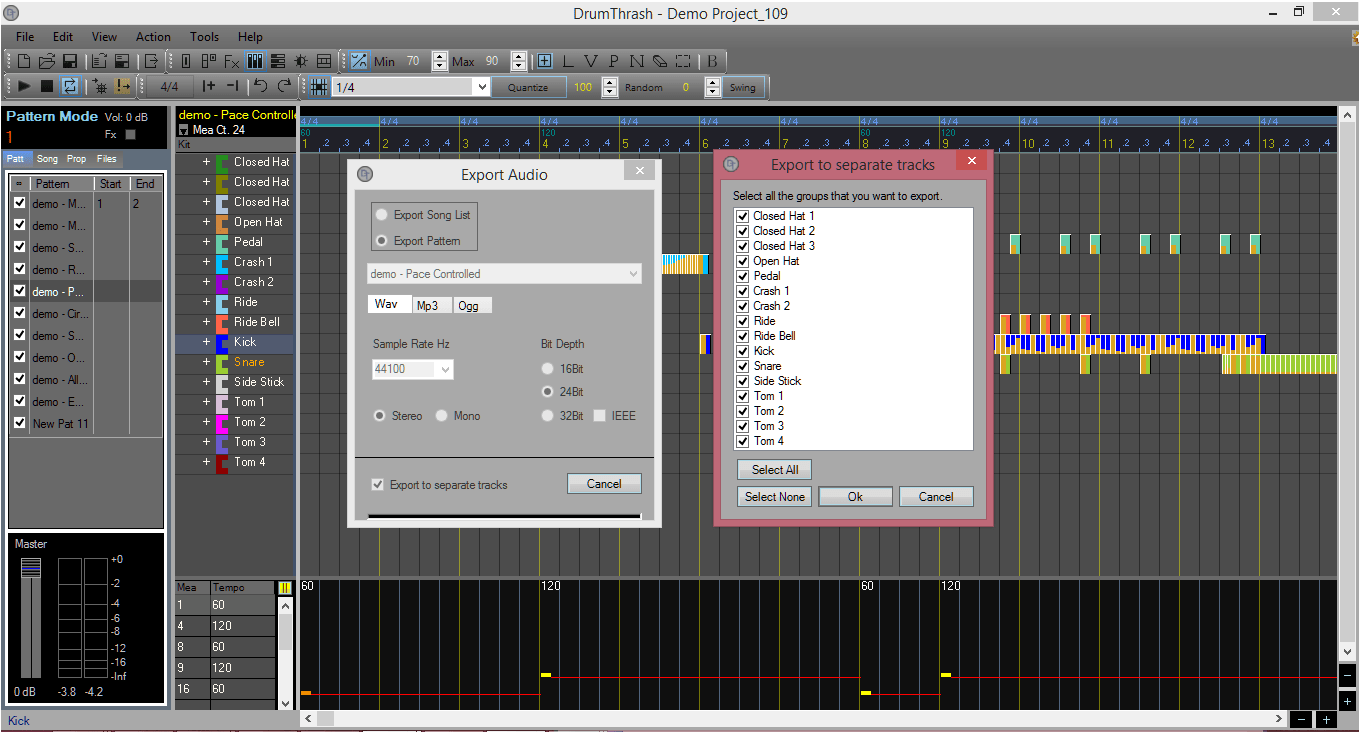The height and width of the screenshot is (732, 1359).
Task: Click the Crash 1 track color swatch
Action: click(x=222, y=262)
